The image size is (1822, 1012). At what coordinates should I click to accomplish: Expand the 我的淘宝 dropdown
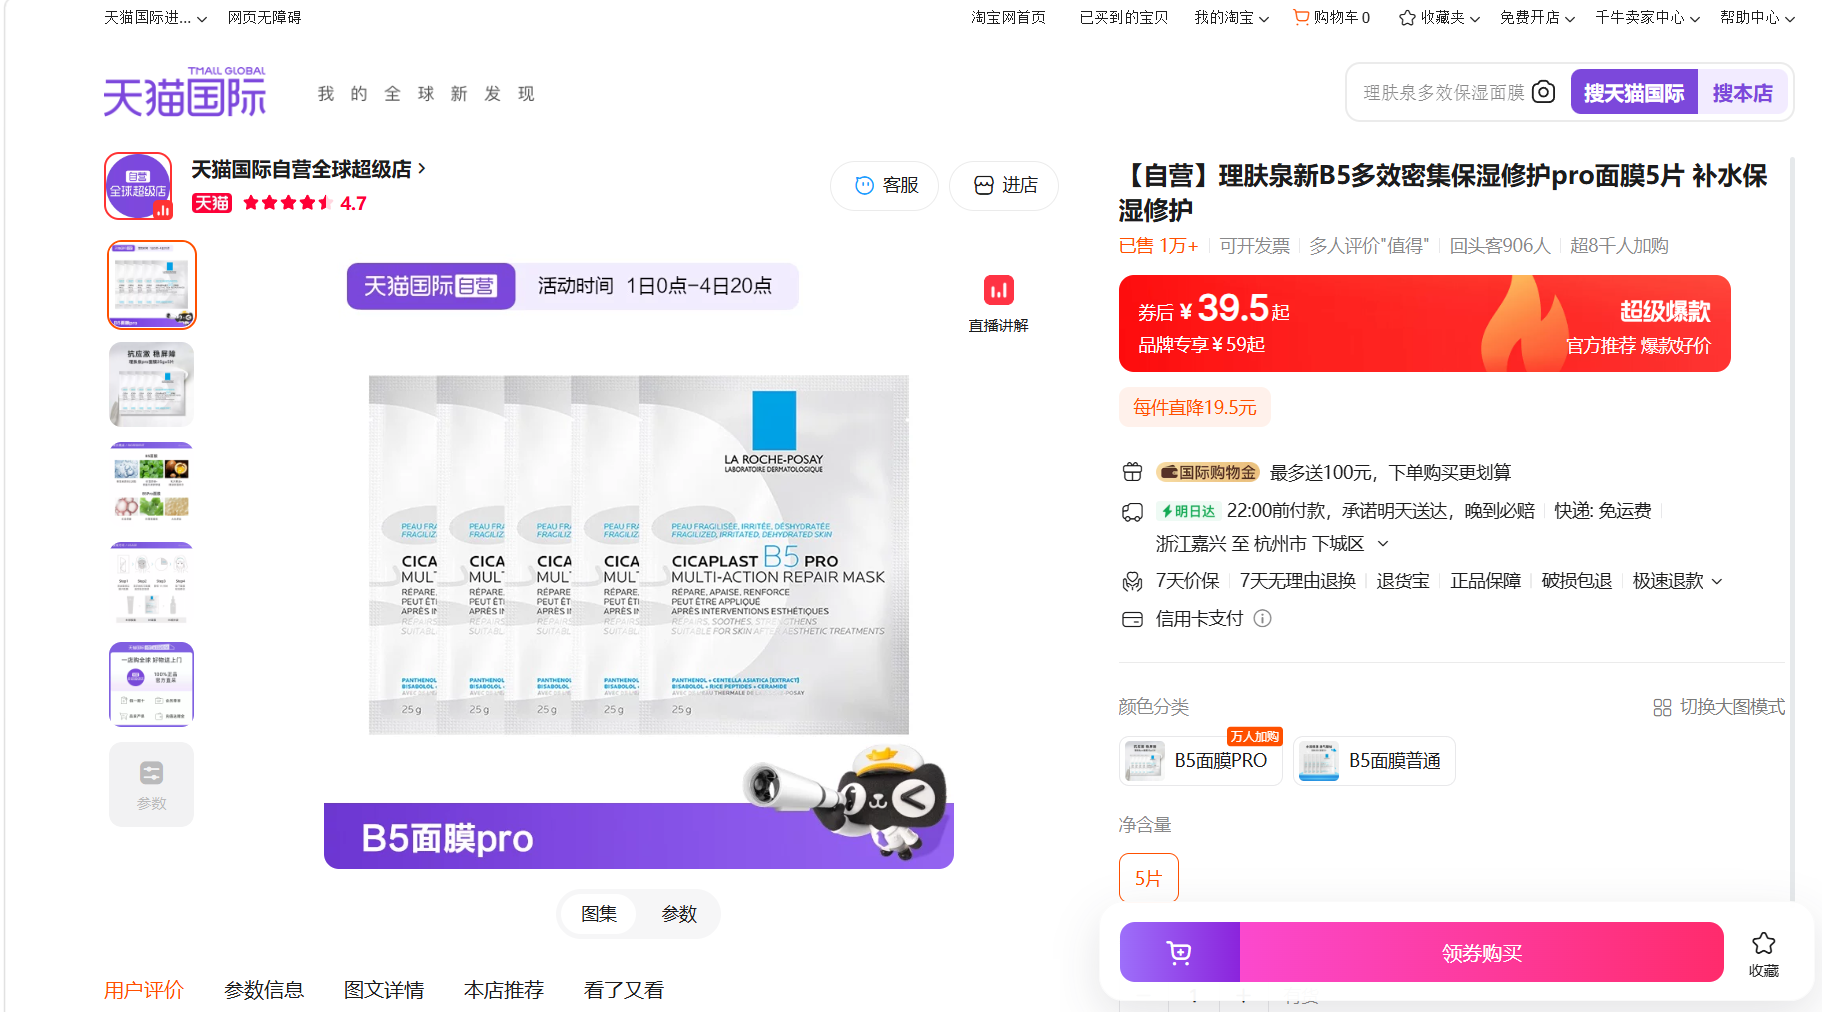1231,17
